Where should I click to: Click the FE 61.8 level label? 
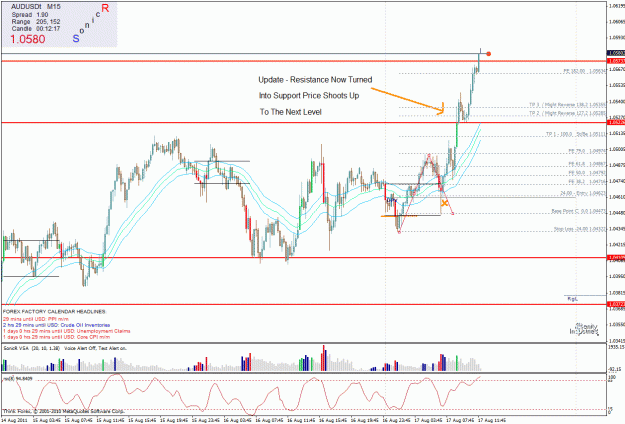[x=587, y=164]
